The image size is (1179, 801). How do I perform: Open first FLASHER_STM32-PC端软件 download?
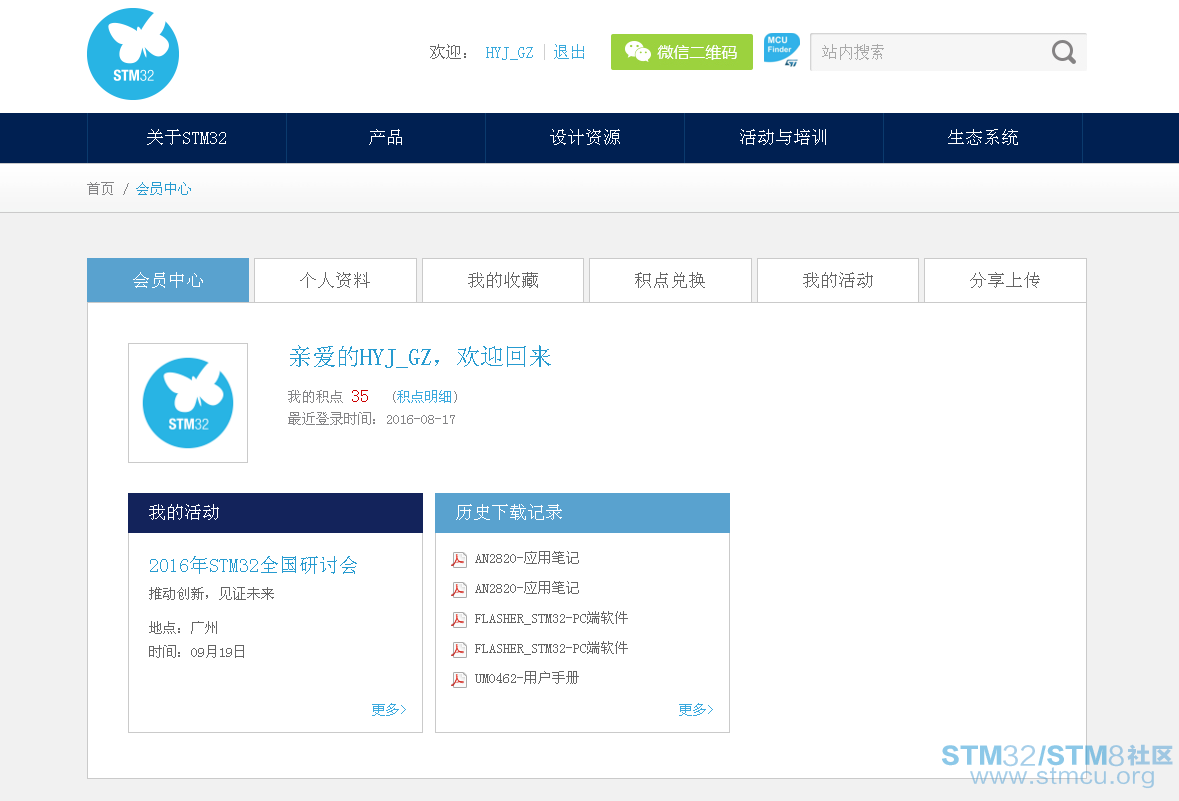(x=550, y=618)
